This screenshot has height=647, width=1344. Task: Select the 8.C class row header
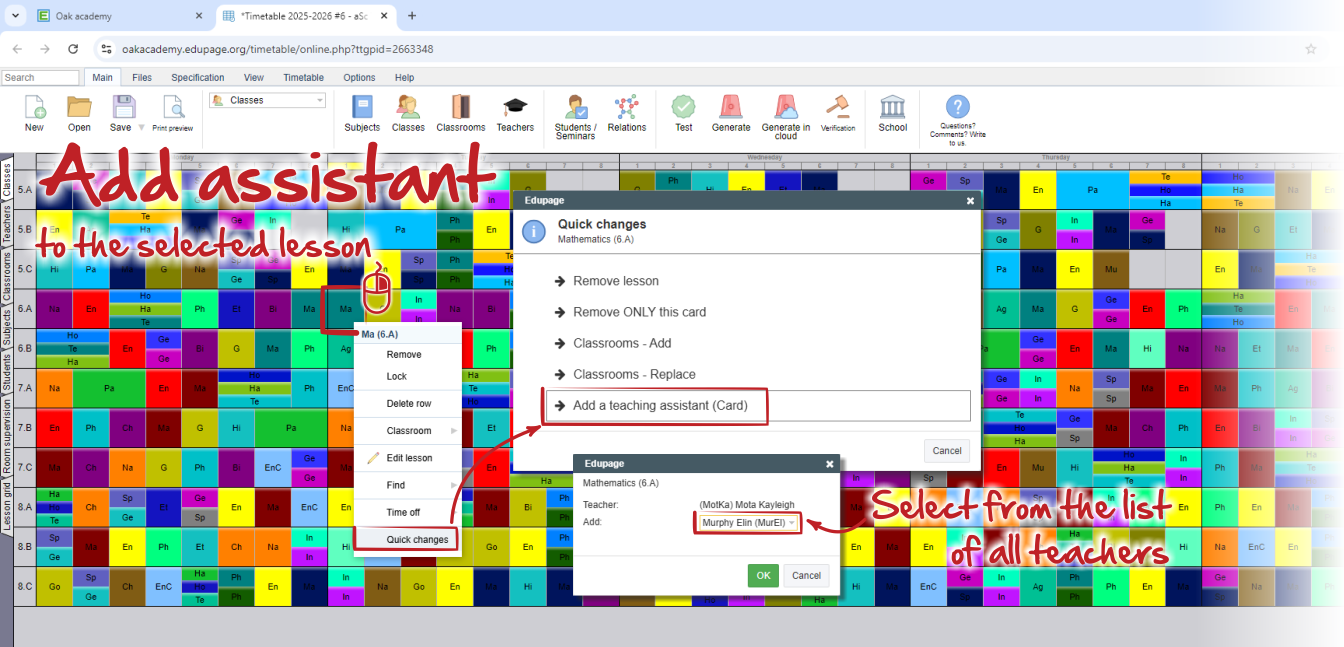pyautogui.click(x=25, y=587)
